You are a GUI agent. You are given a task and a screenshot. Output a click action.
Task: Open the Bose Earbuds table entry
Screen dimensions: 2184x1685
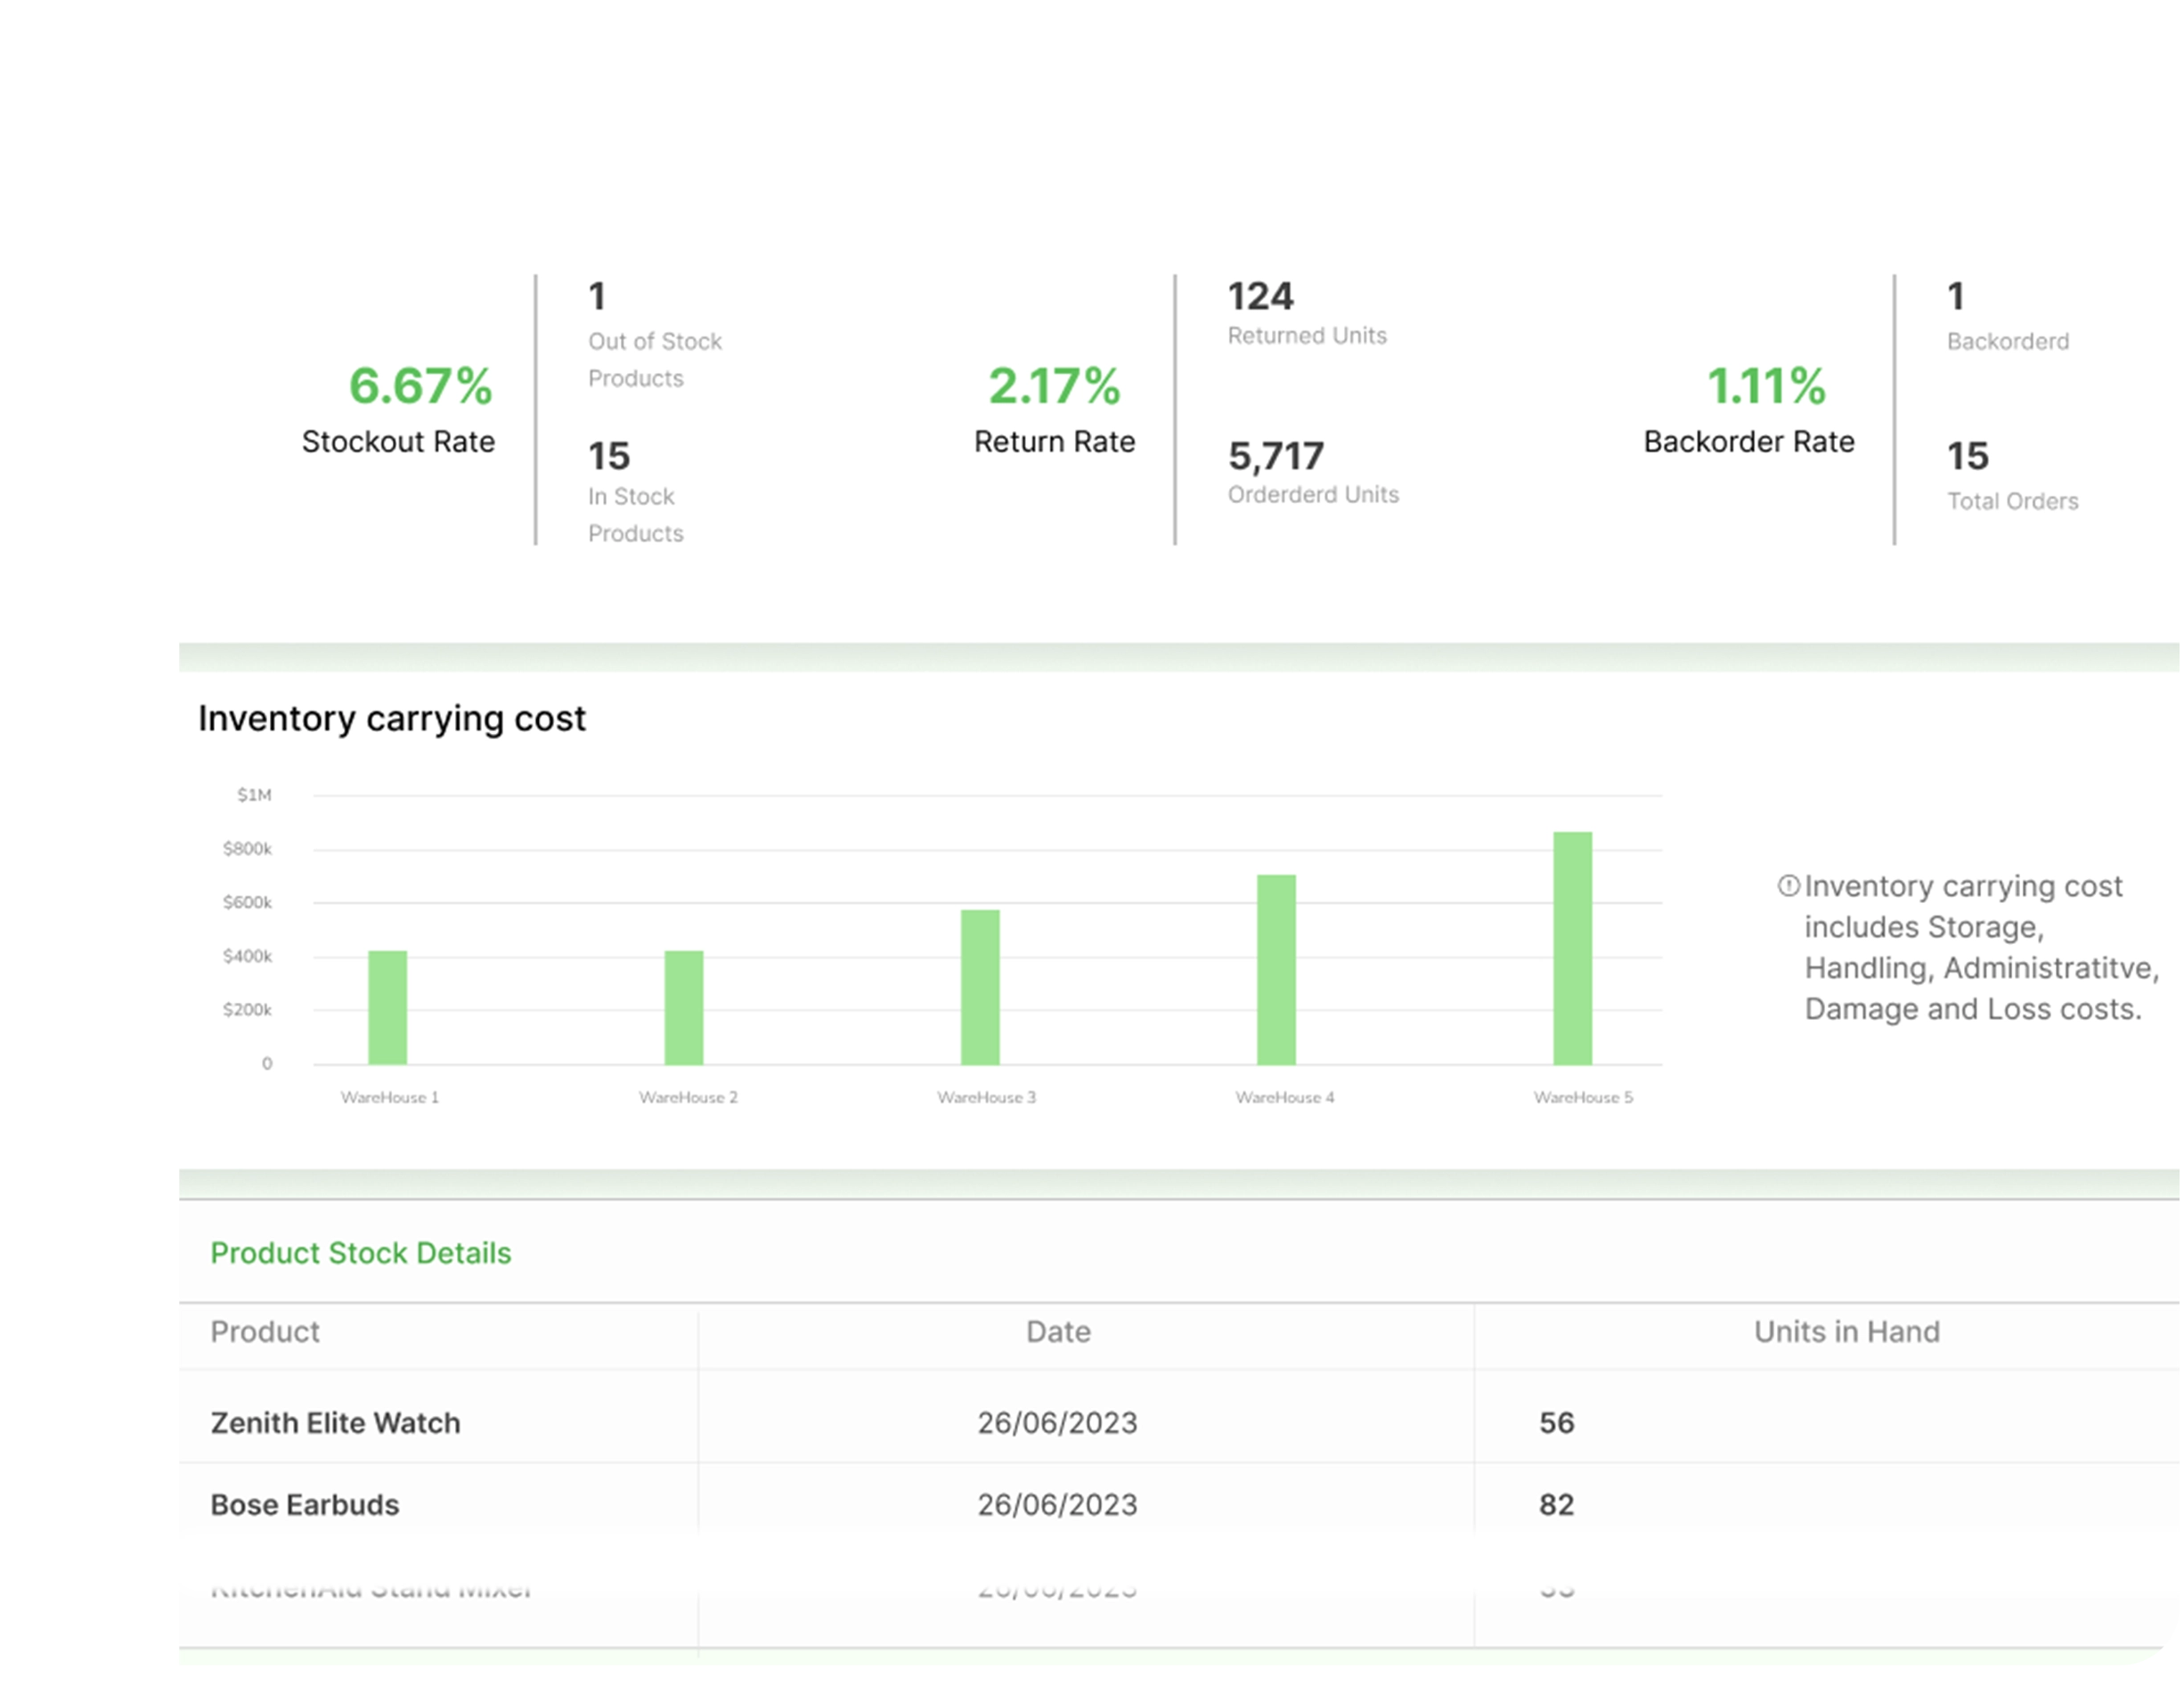point(305,1504)
